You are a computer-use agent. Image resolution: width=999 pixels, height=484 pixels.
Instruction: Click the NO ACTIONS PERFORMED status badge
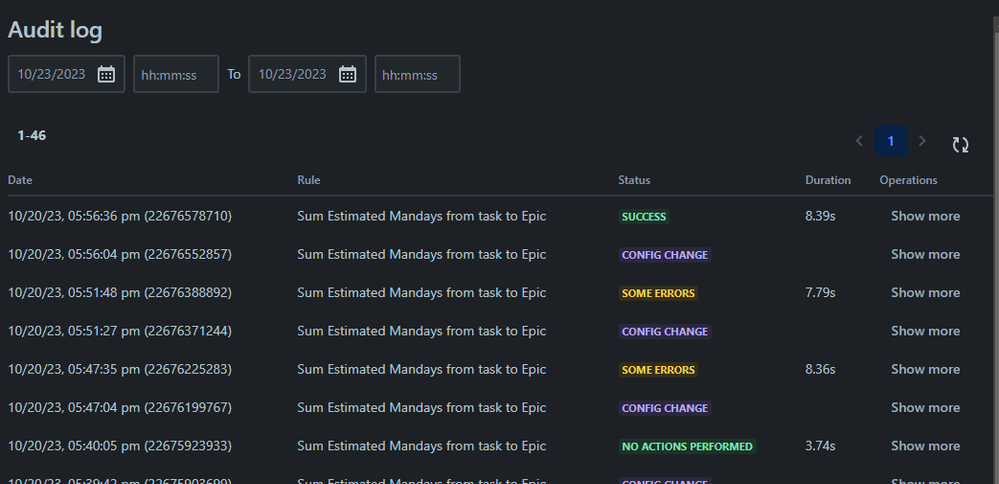coord(687,446)
